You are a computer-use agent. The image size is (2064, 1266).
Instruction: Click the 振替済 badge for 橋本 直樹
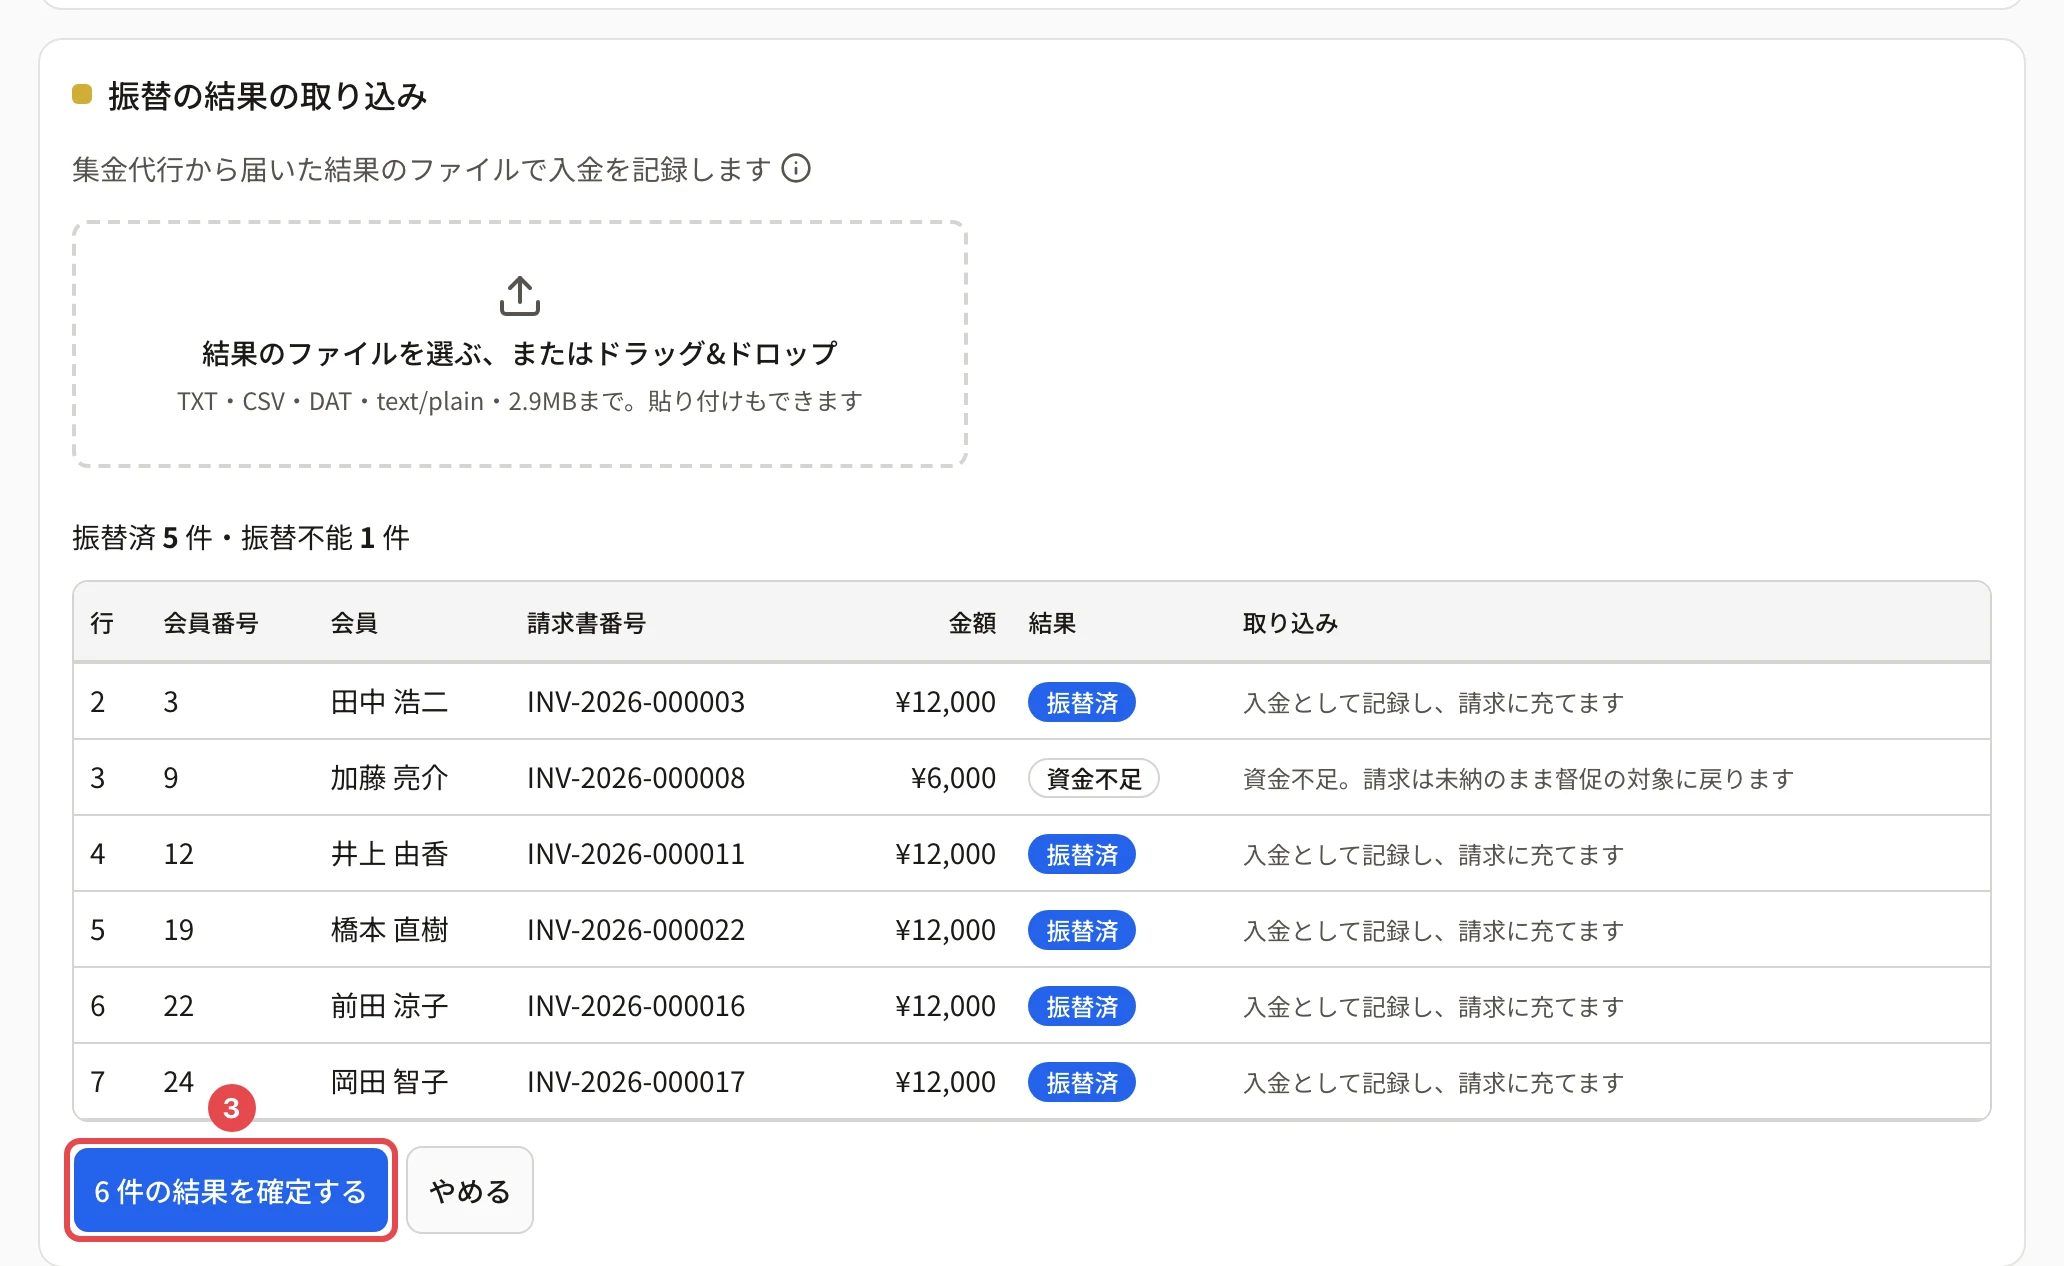1082,930
